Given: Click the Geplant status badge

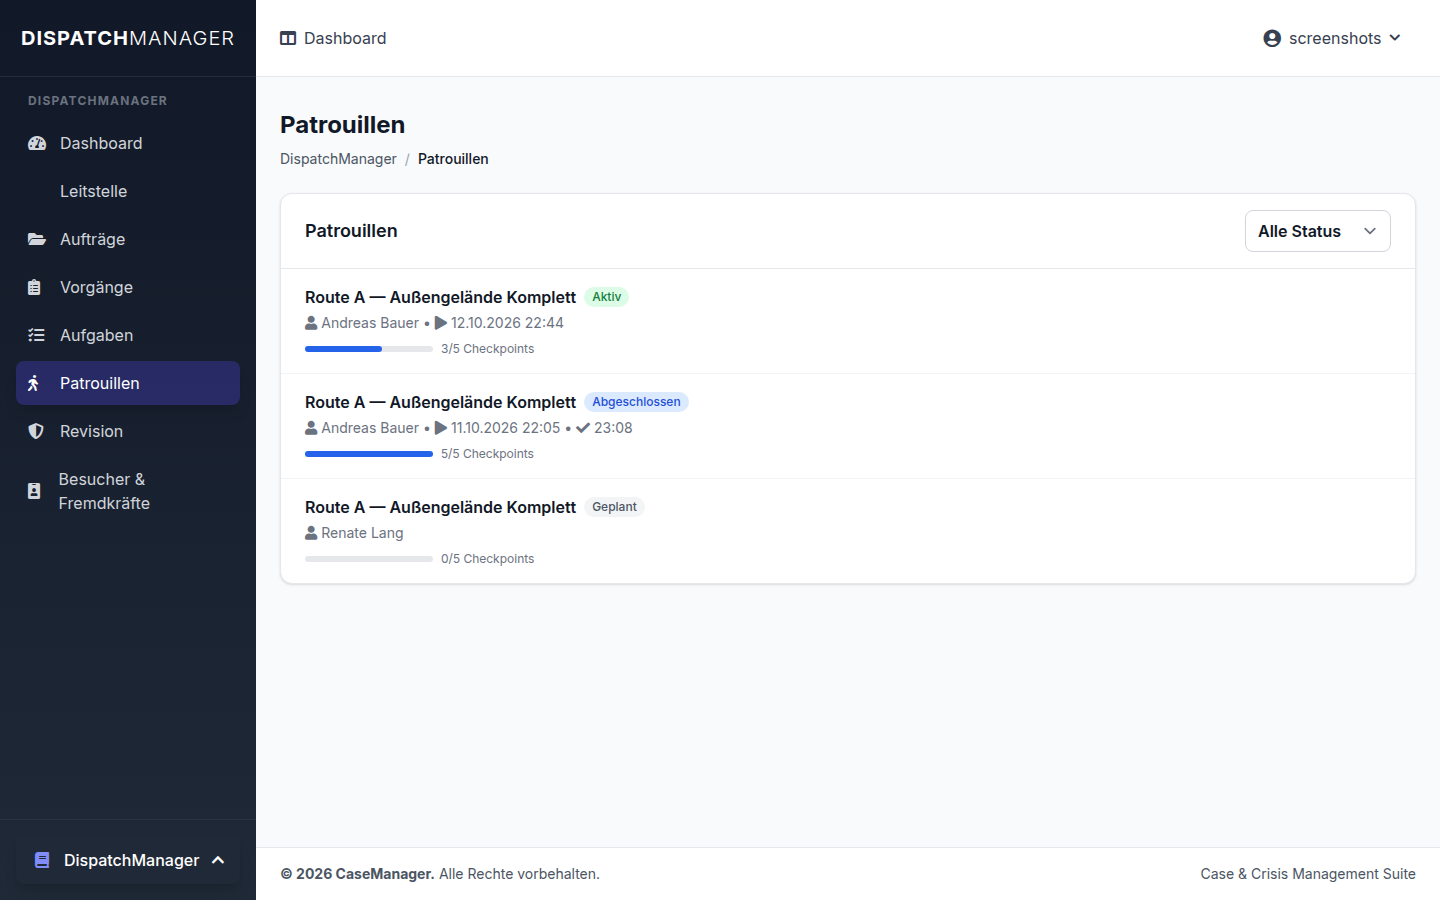Looking at the screenshot, I should coord(614,507).
